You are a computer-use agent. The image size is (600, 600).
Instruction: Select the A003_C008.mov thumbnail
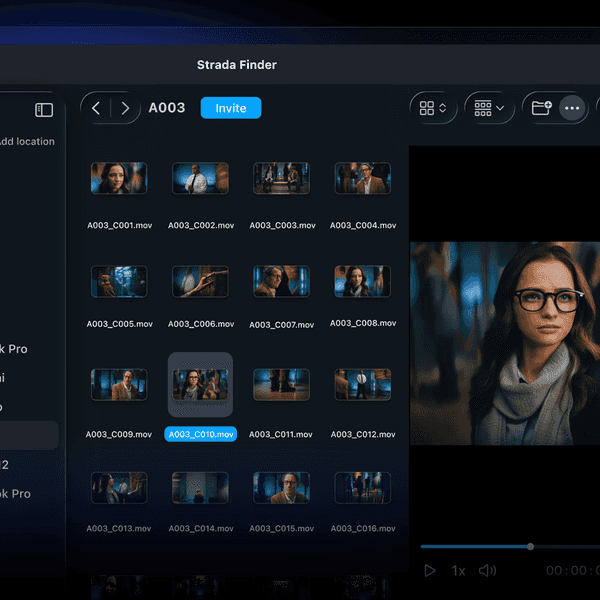coord(363,281)
